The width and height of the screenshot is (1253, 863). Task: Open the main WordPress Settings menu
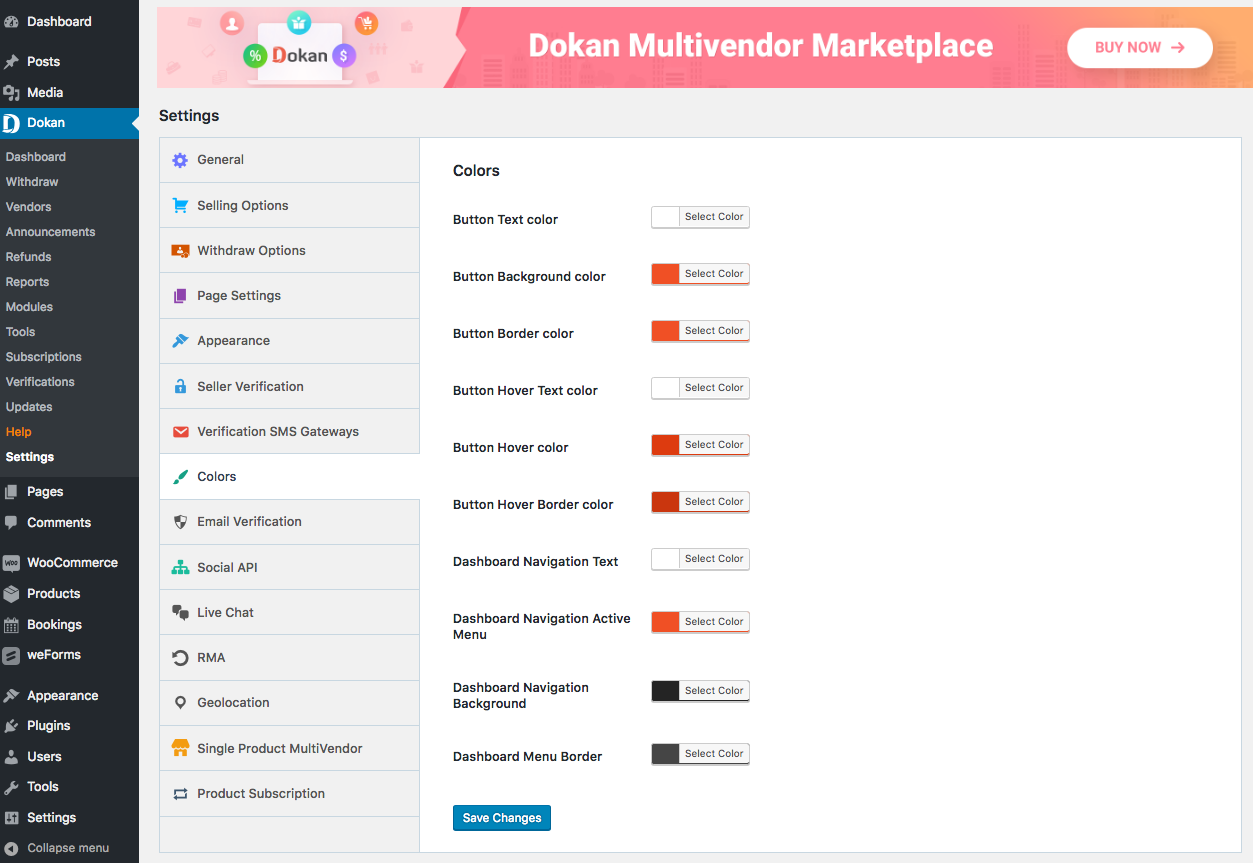[x=69, y=818]
